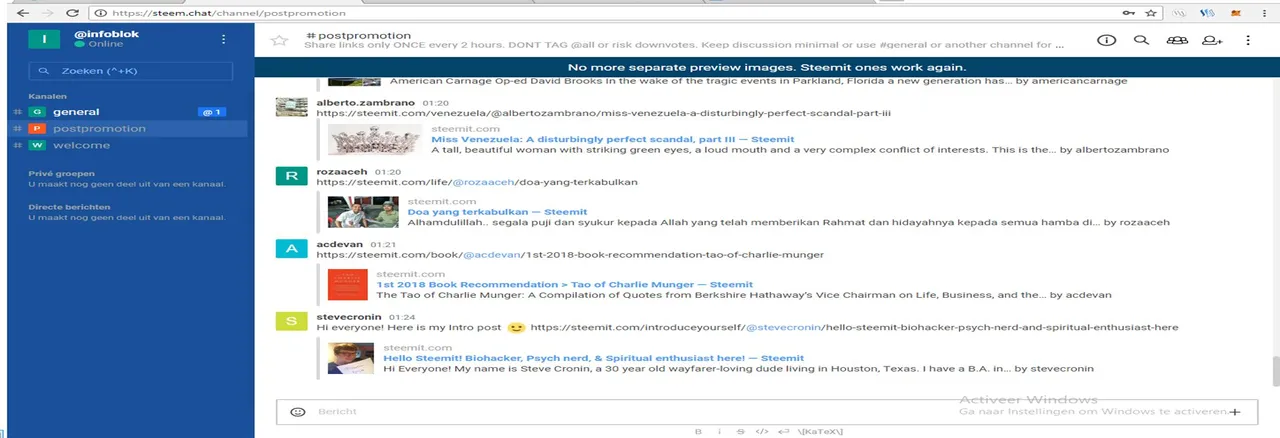The width and height of the screenshot is (1280, 438).
Task: Show the channel members list icon
Action: click(1177, 40)
